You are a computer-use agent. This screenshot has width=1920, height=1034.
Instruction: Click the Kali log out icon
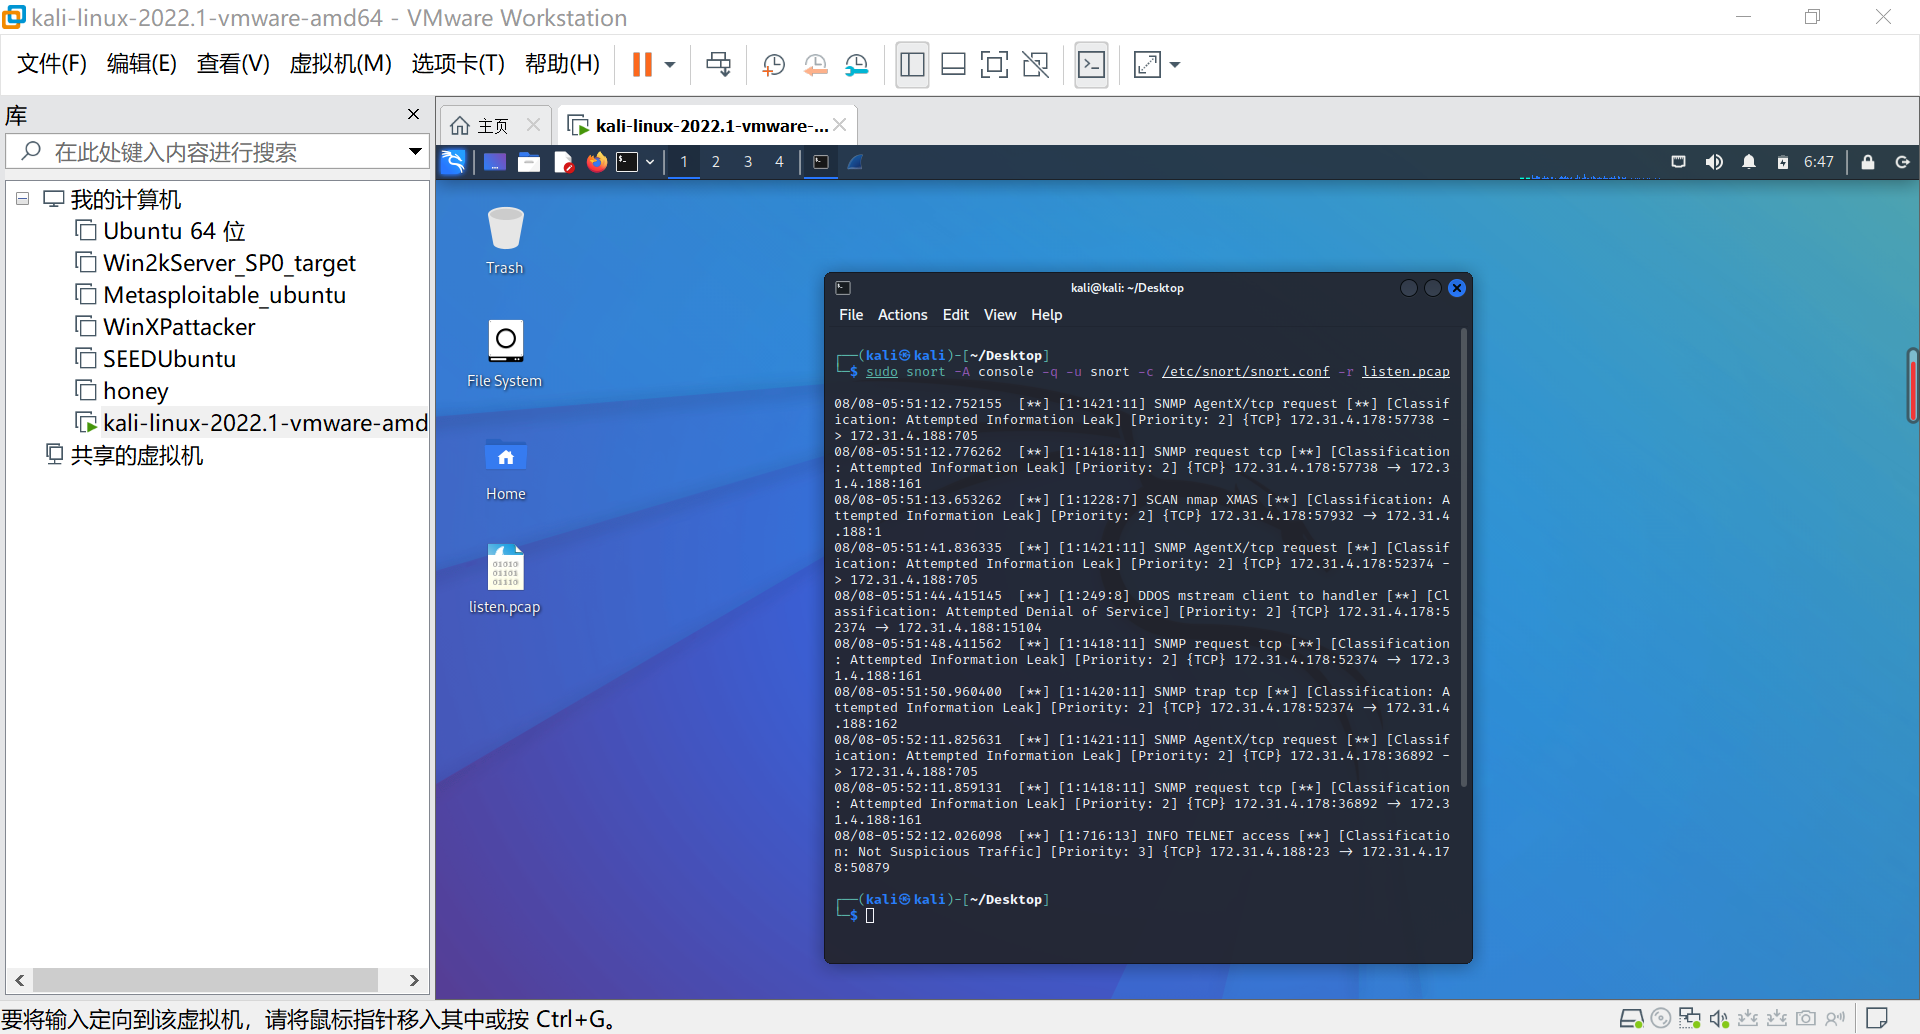1902,162
